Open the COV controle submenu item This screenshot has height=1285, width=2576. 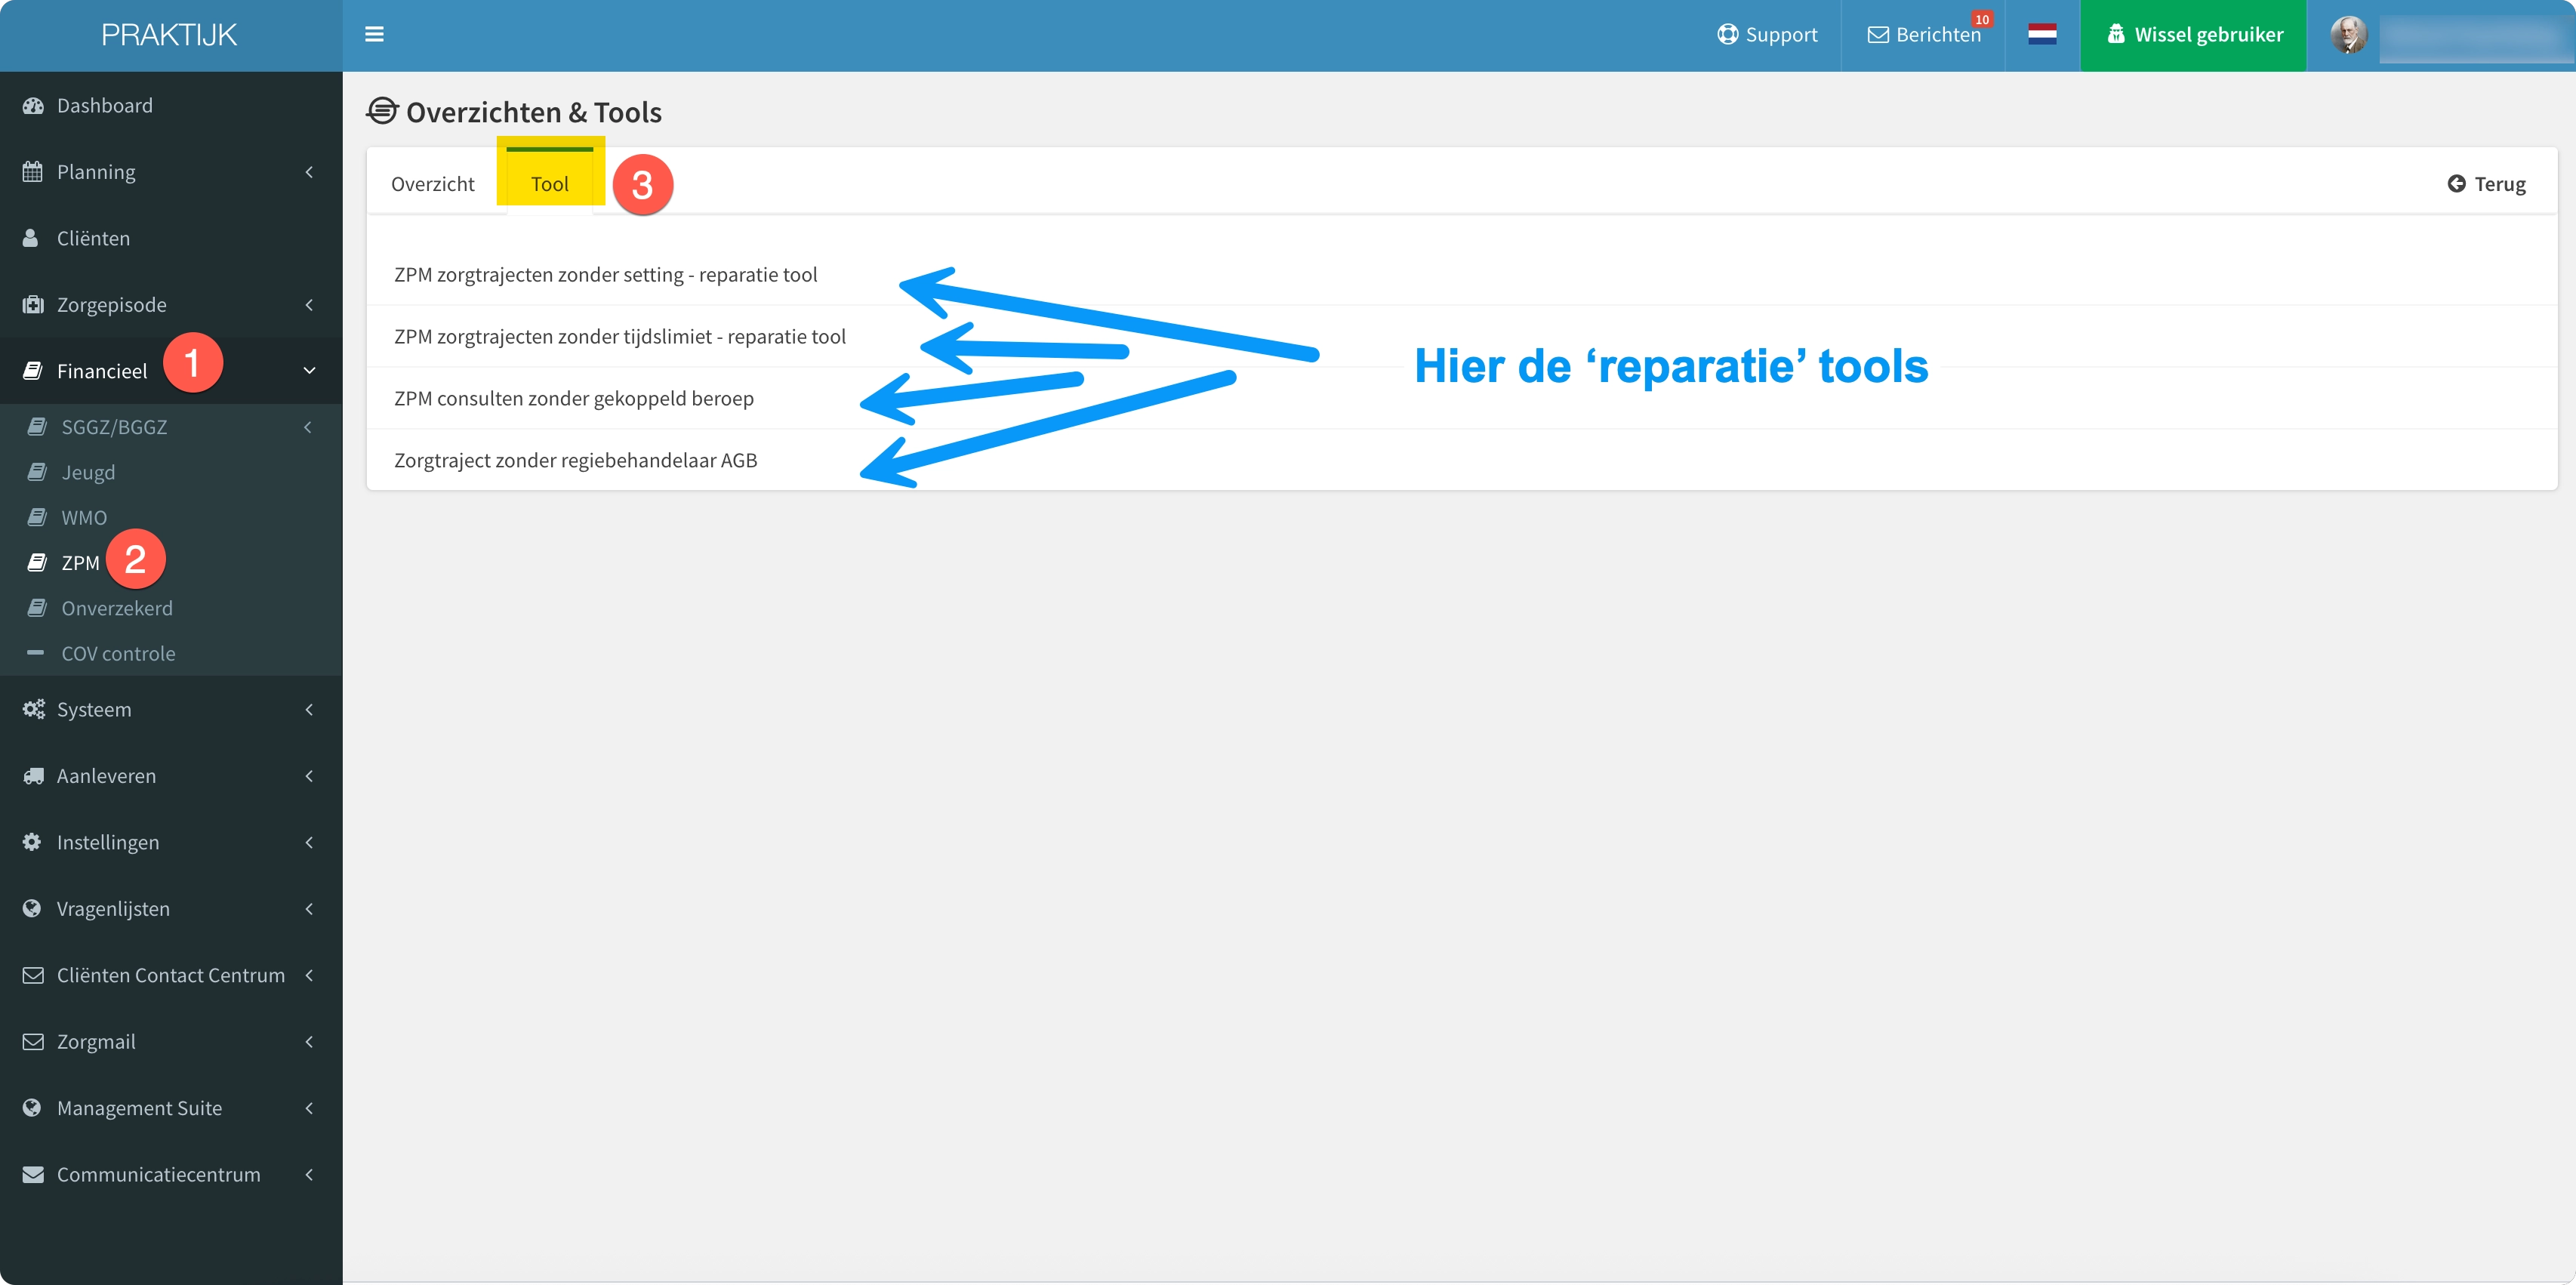[x=171, y=653]
